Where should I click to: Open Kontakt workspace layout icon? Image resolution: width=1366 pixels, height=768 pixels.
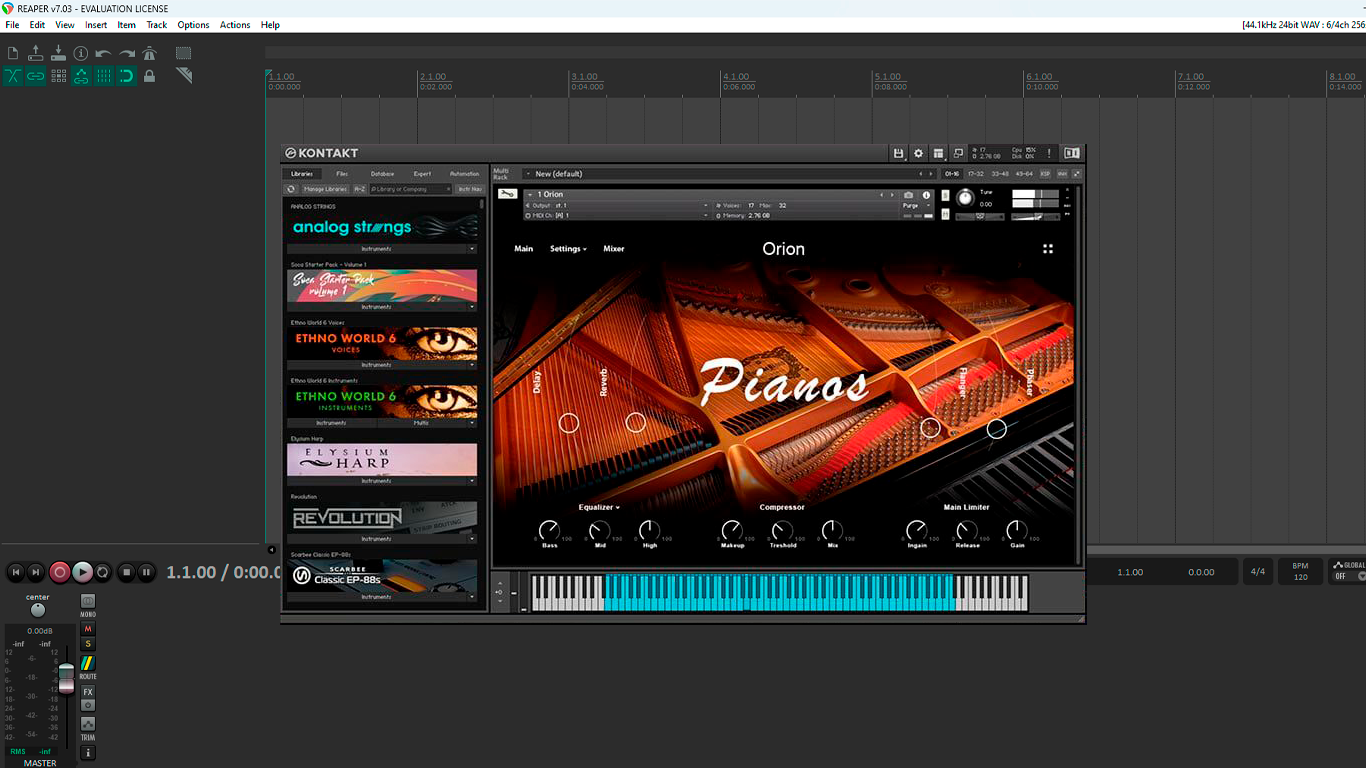pyautogui.click(x=938, y=153)
